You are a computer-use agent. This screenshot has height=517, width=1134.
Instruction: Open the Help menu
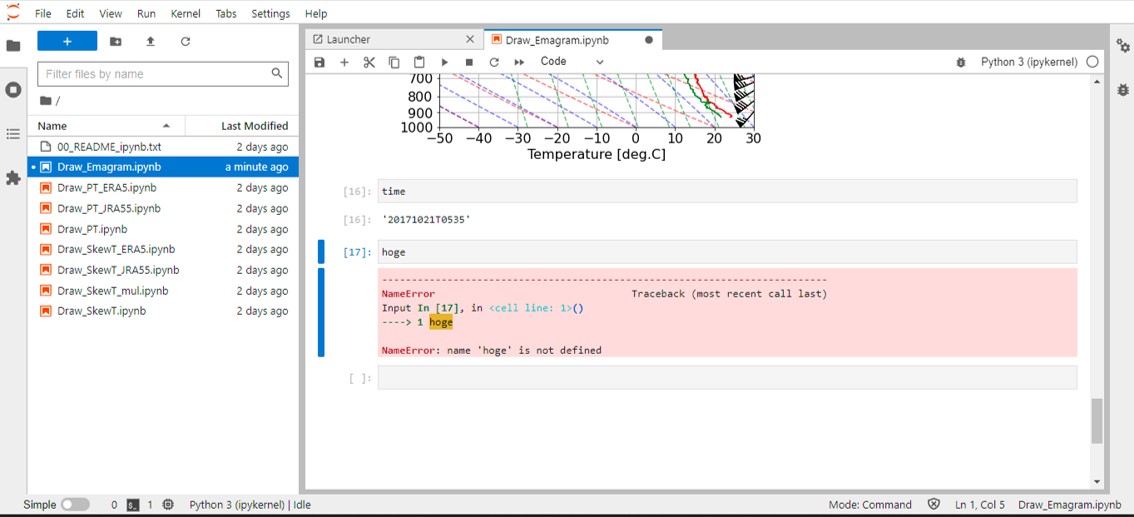point(316,14)
